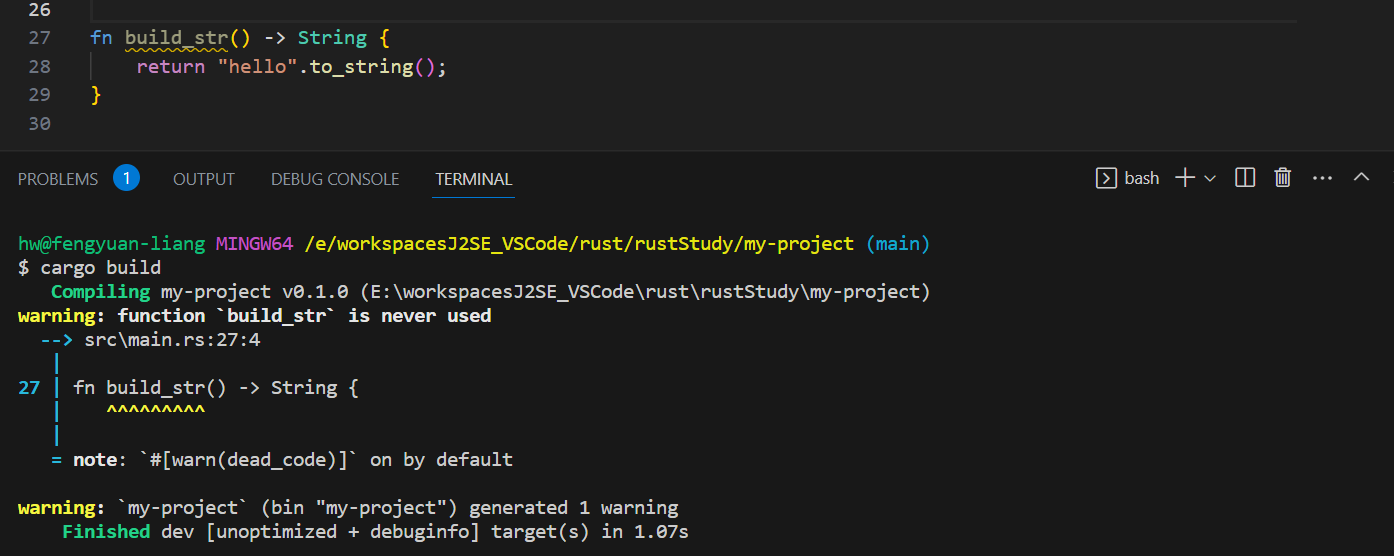Viewport: 1394px width, 556px height.
Task: Click the return keyword in editor
Action: [171, 67]
